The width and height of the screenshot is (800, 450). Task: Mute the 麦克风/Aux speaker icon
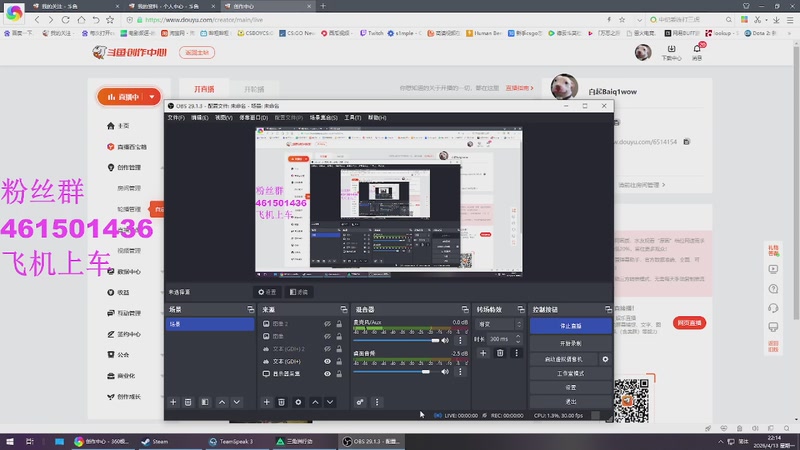[x=445, y=340]
